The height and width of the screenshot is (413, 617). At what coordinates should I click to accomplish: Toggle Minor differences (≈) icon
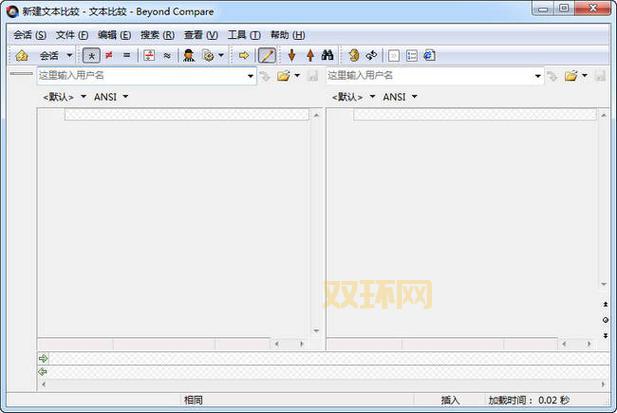tap(167, 55)
